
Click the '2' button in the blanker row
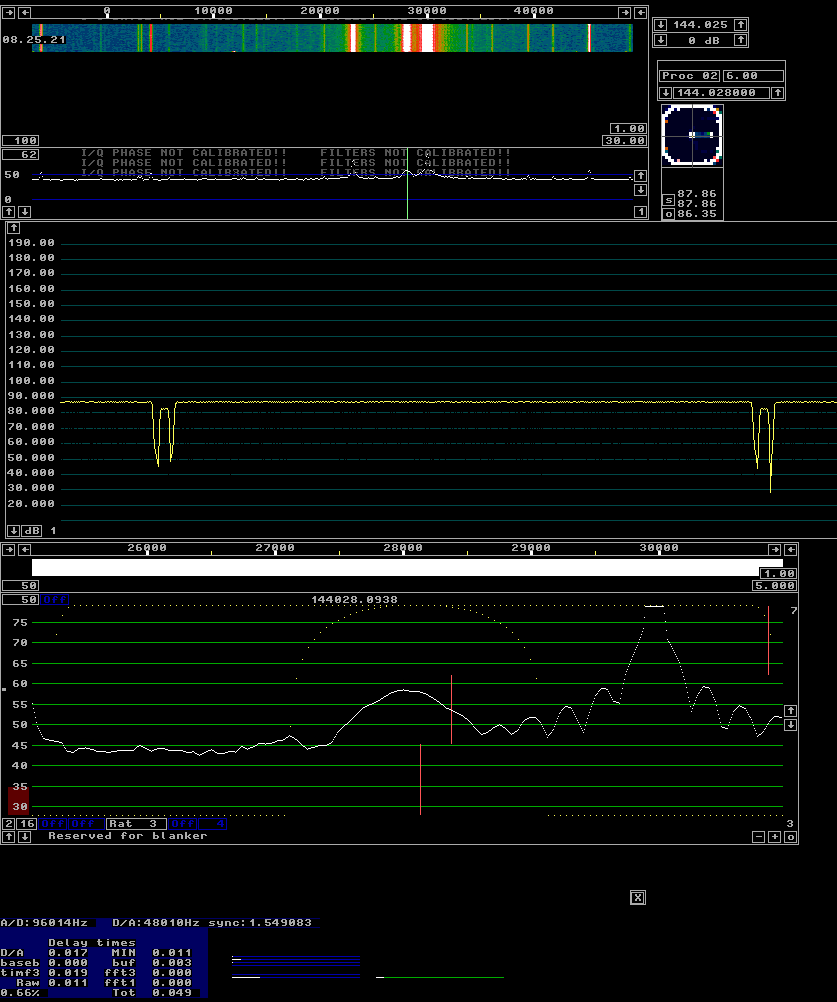[9, 824]
